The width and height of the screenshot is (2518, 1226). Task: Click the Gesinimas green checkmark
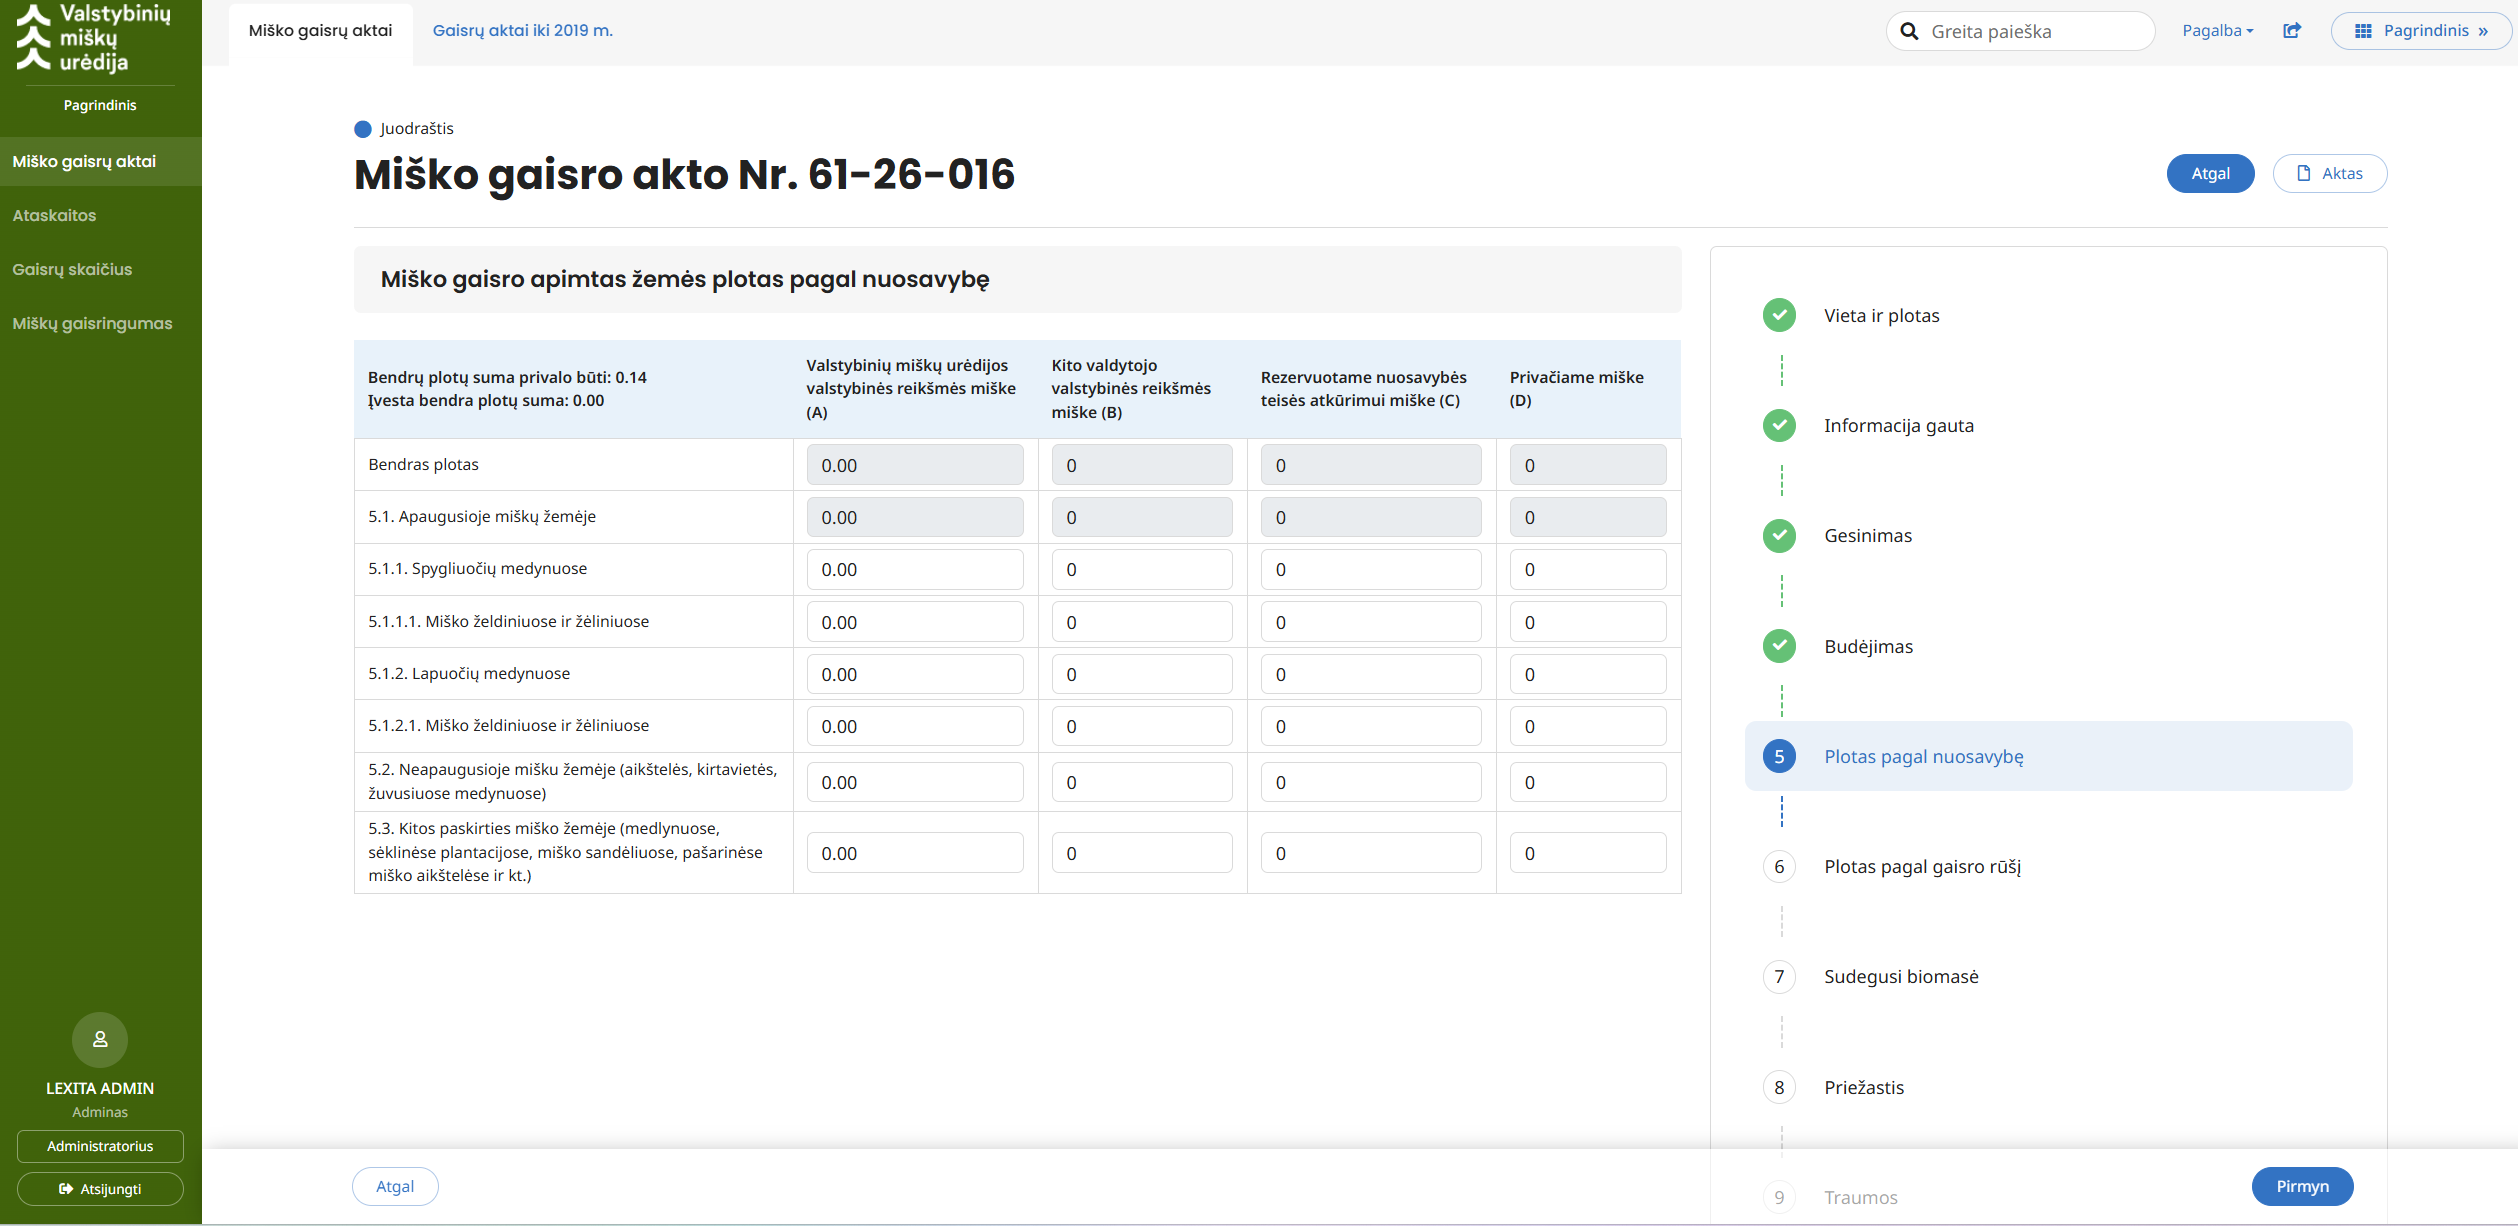tap(1779, 536)
